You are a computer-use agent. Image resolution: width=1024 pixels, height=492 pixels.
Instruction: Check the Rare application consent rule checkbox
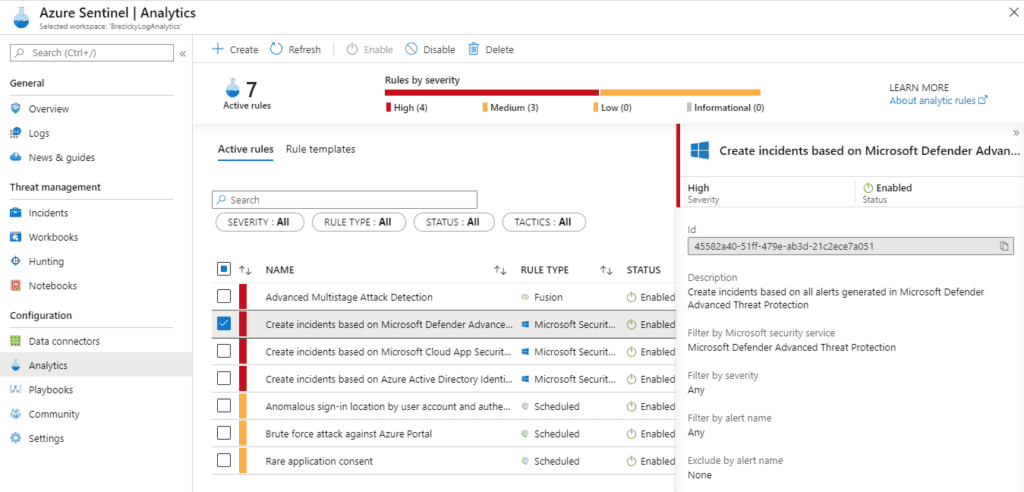tap(223, 461)
